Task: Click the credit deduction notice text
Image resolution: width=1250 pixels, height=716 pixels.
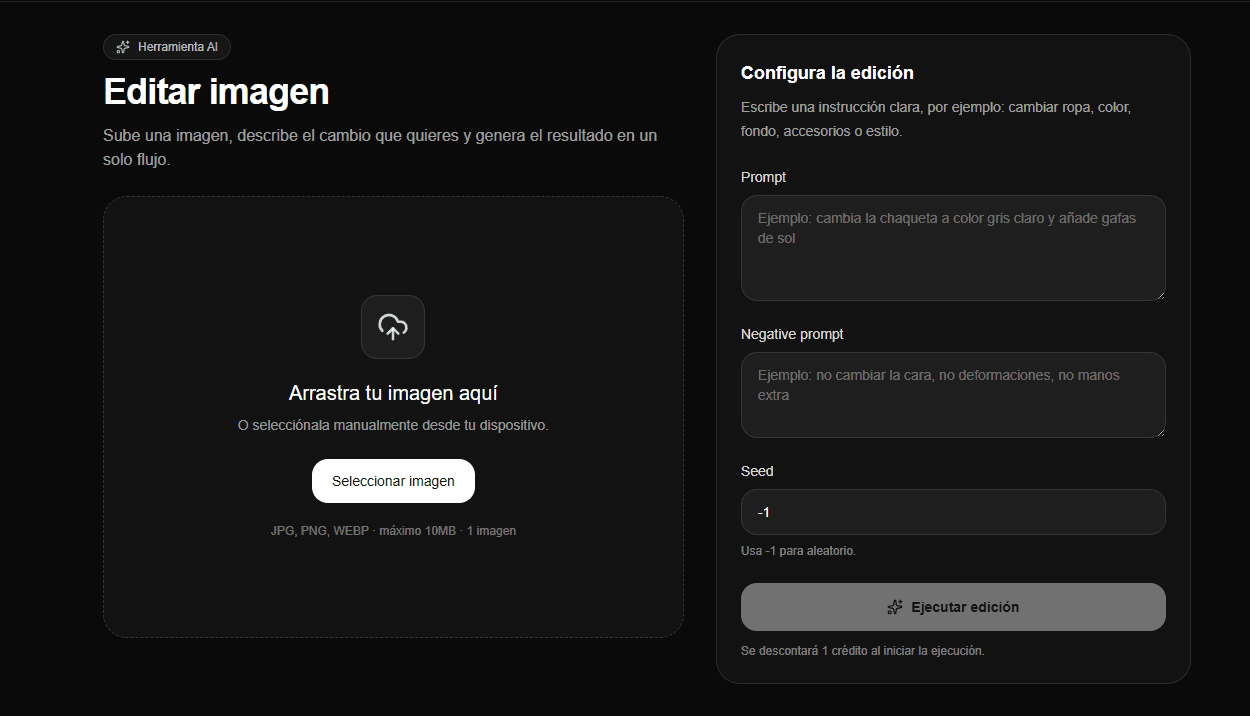Action: click(x=862, y=651)
